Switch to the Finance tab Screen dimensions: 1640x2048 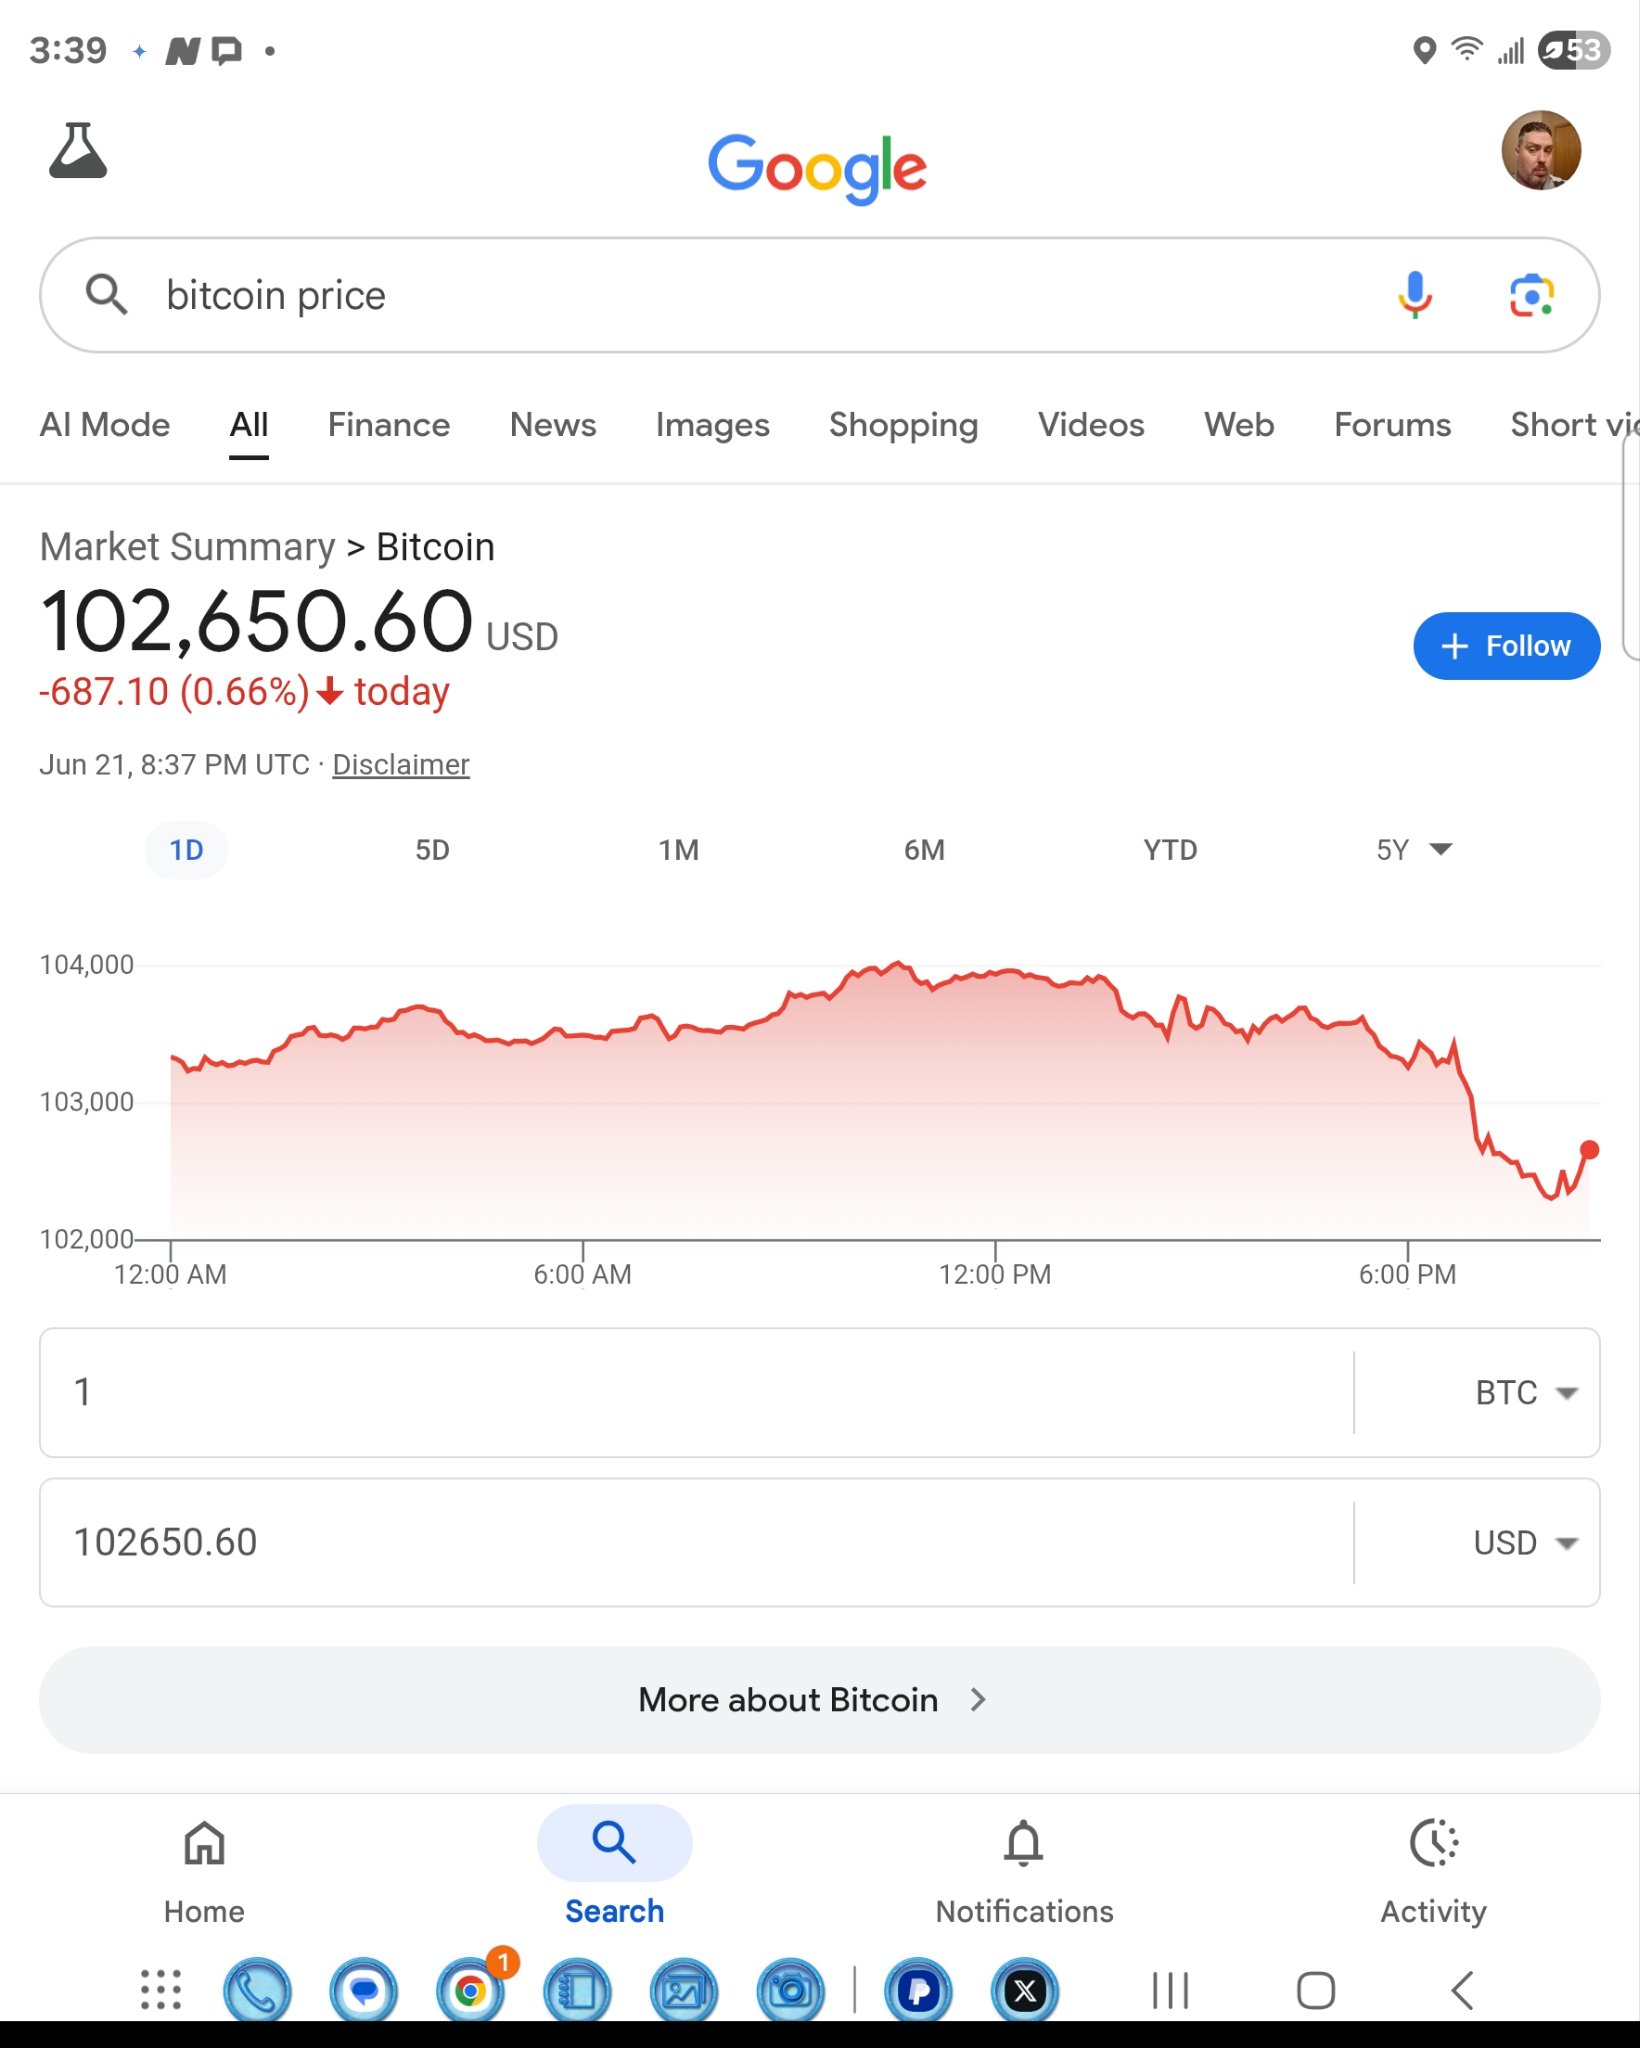(389, 425)
